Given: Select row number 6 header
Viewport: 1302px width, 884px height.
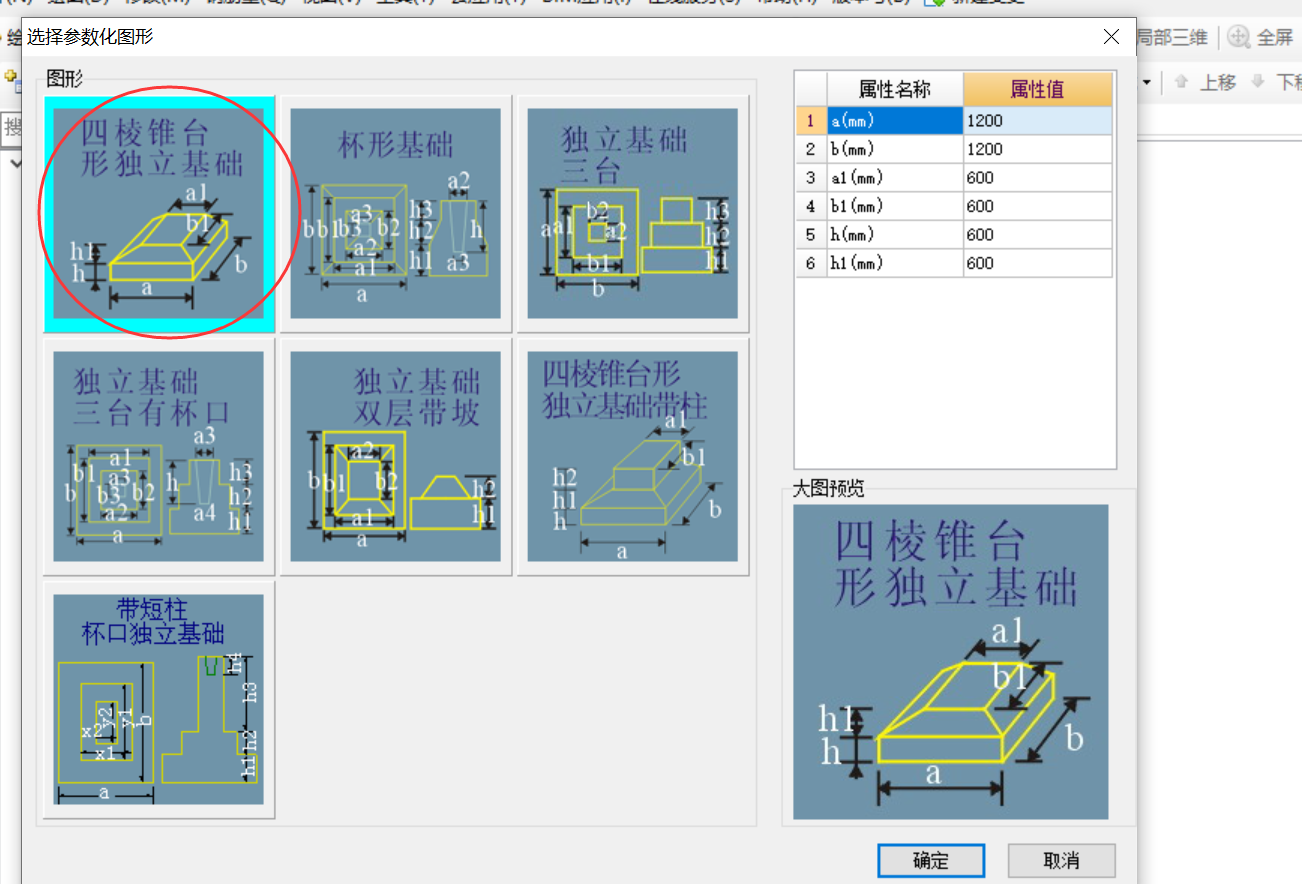Looking at the screenshot, I should pos(811,263).
